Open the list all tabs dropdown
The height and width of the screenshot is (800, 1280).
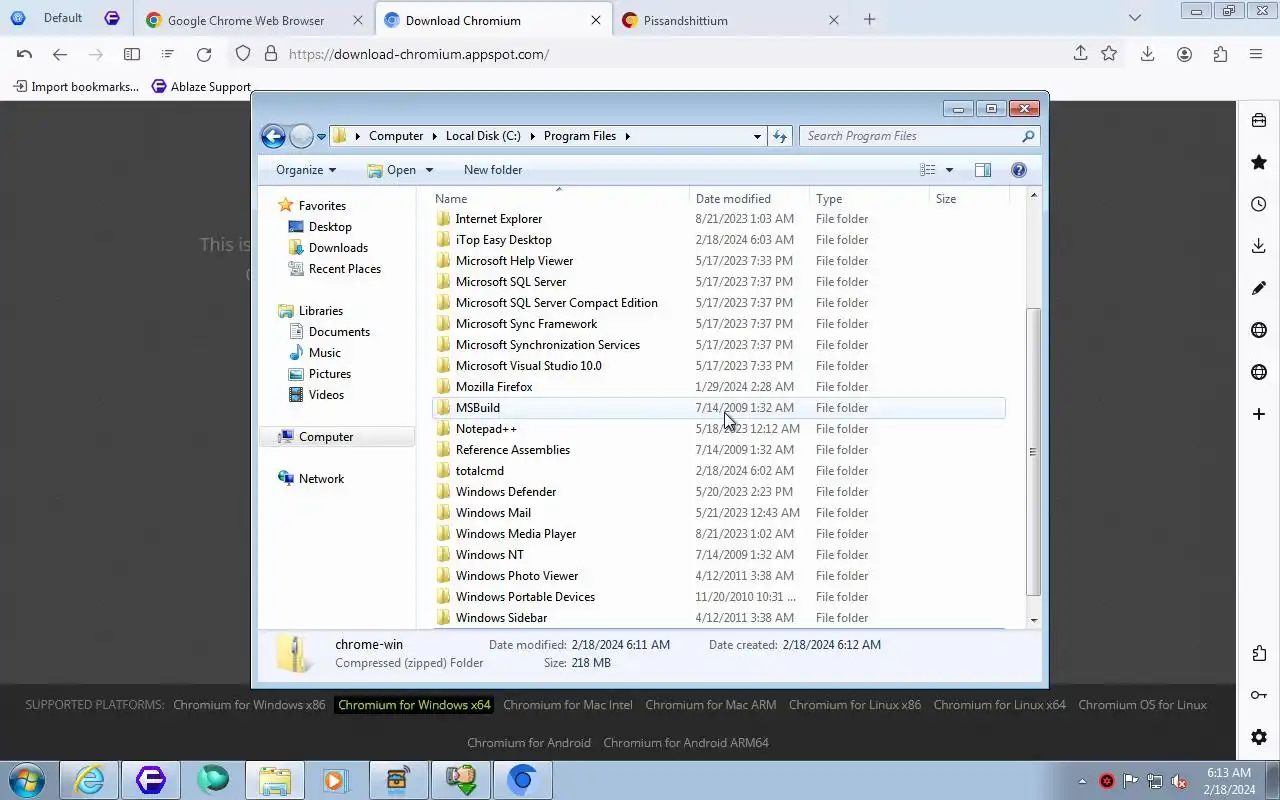point(1134,18)
